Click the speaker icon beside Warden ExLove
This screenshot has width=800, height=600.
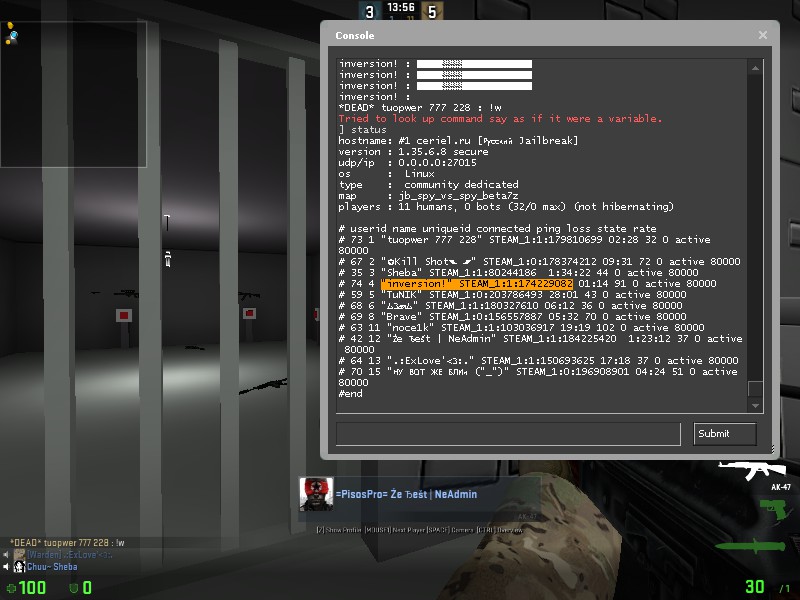click(x=6, y=555)
